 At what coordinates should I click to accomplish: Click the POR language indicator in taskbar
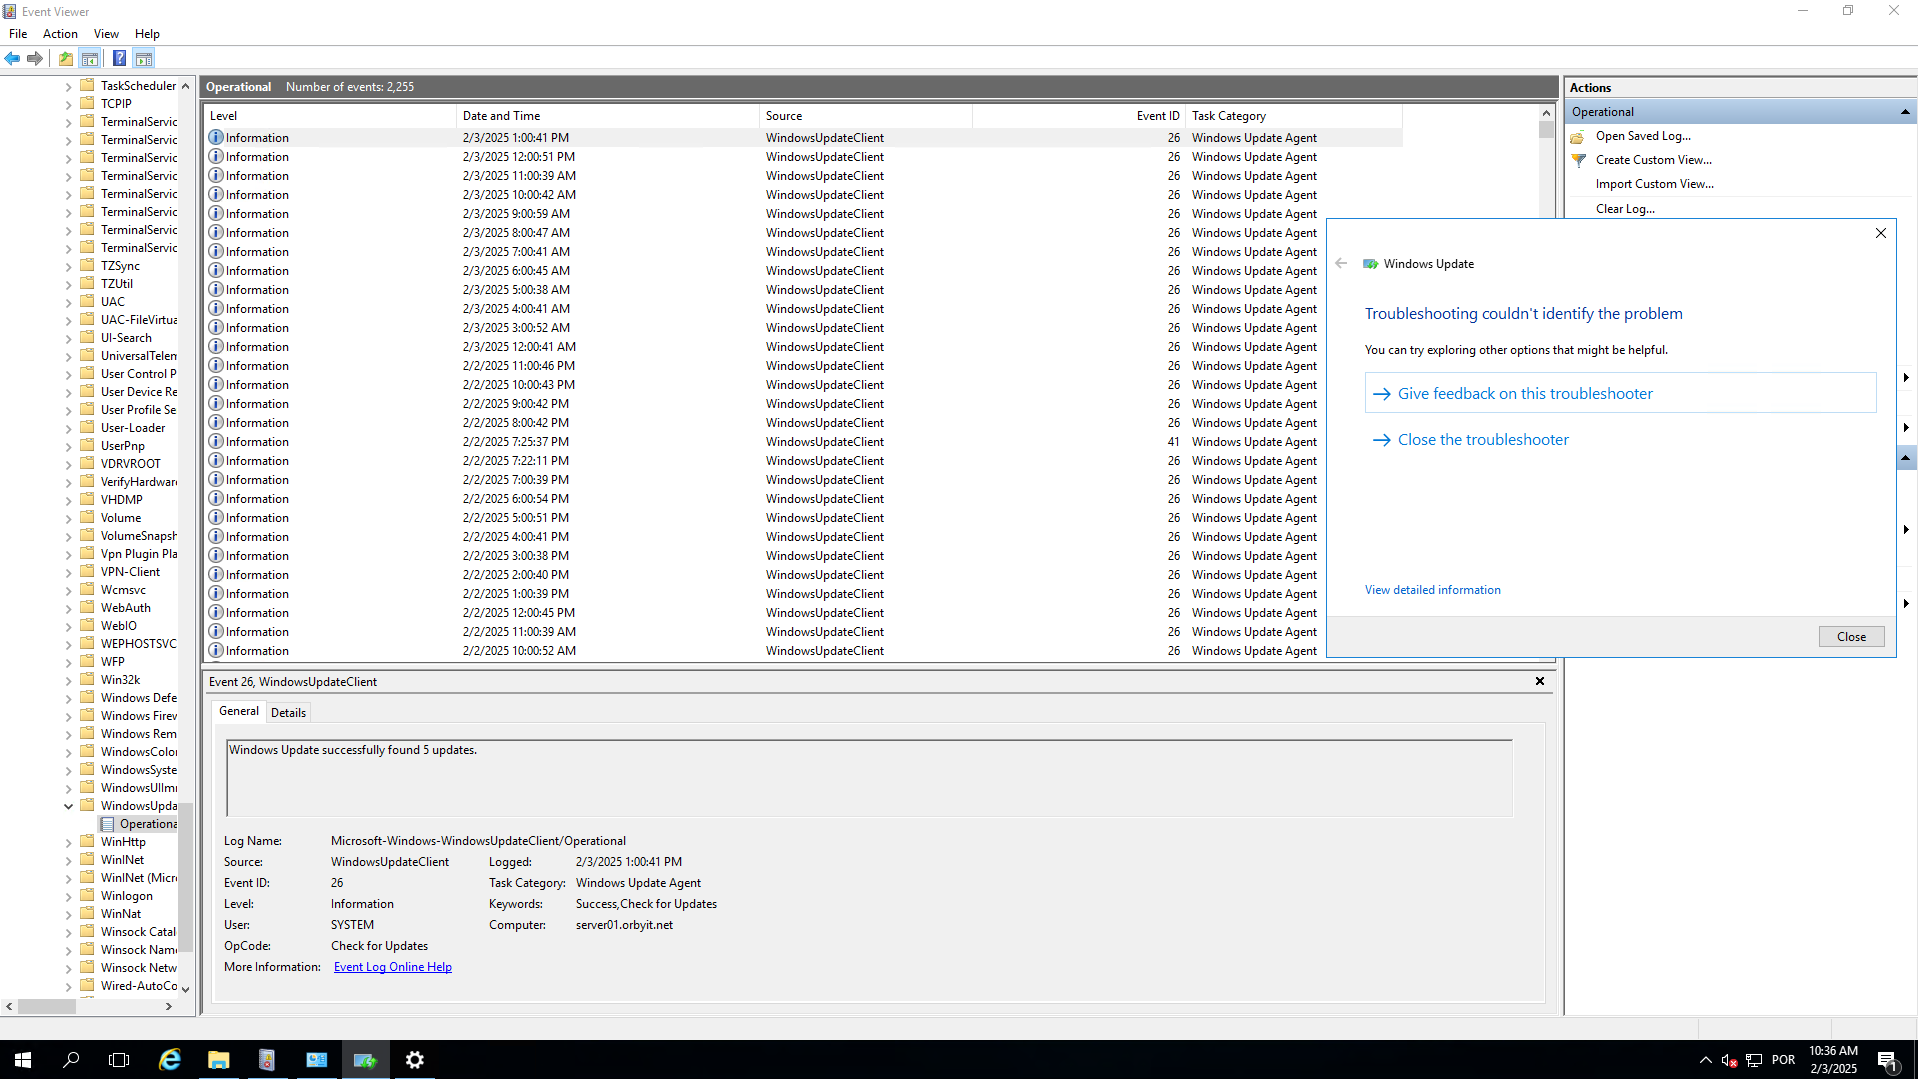click(1783, 1060)
